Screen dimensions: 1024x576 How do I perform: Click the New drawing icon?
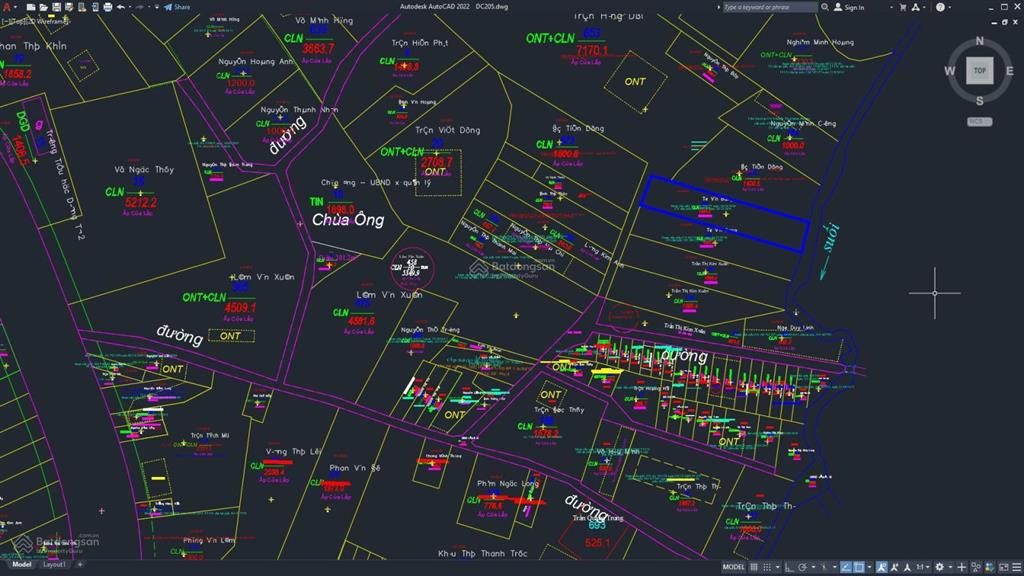(x=31, y=7)
